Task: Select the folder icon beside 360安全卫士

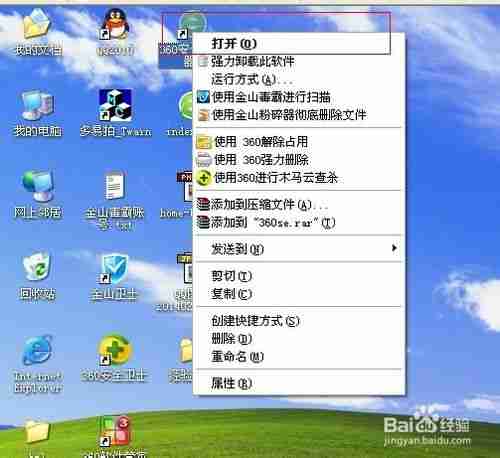Action: pyautogui.click(x=186, y=350)
